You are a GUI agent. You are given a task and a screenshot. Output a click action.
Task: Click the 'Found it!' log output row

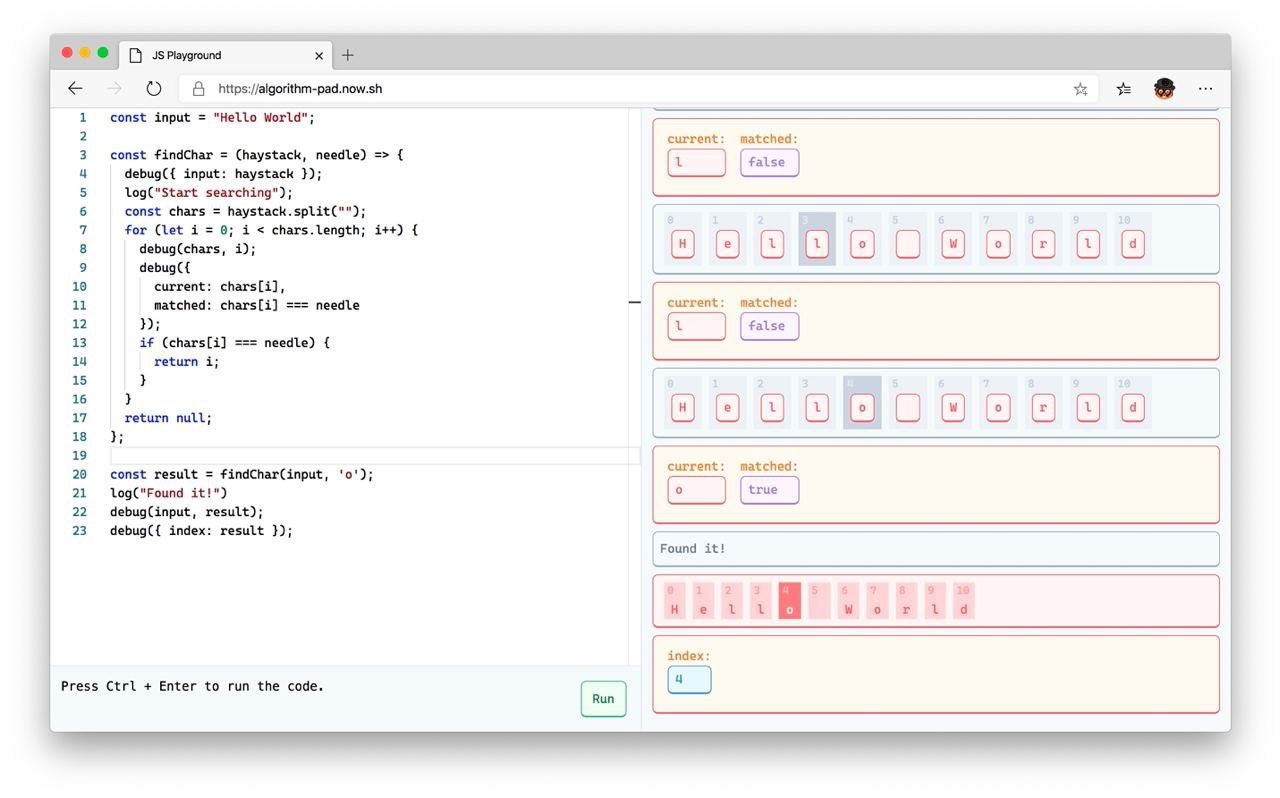coord(935,549)
